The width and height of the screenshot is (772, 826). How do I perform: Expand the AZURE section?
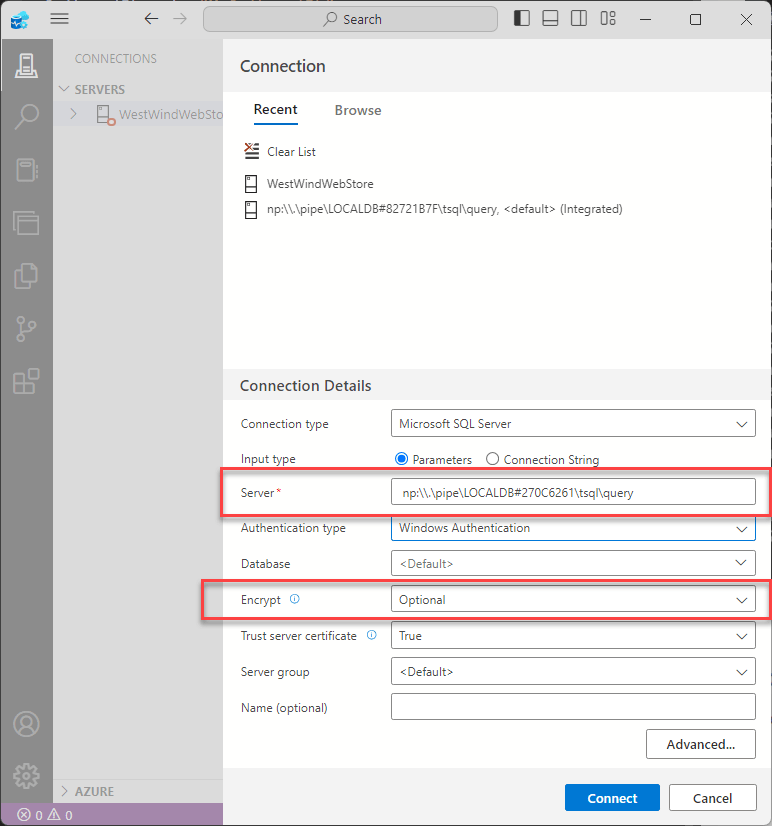(x=64, y=791)
